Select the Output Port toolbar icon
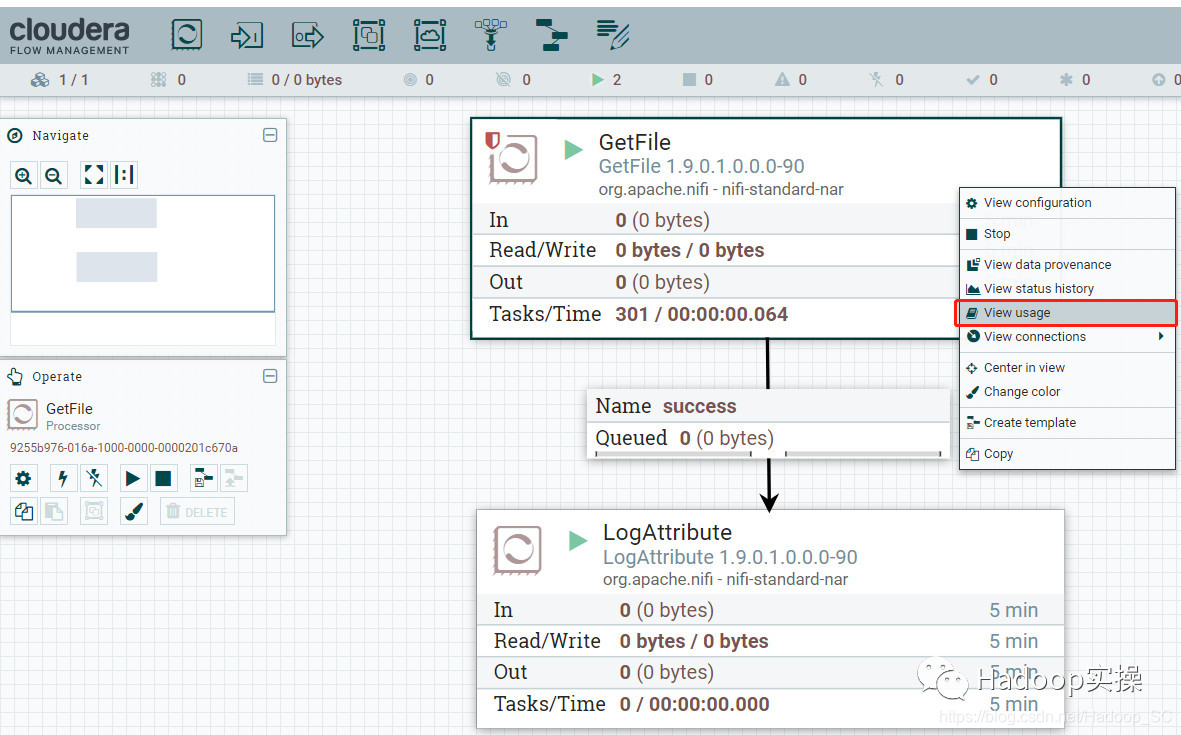The image size is (1181, 735). [x=308, y=35]
